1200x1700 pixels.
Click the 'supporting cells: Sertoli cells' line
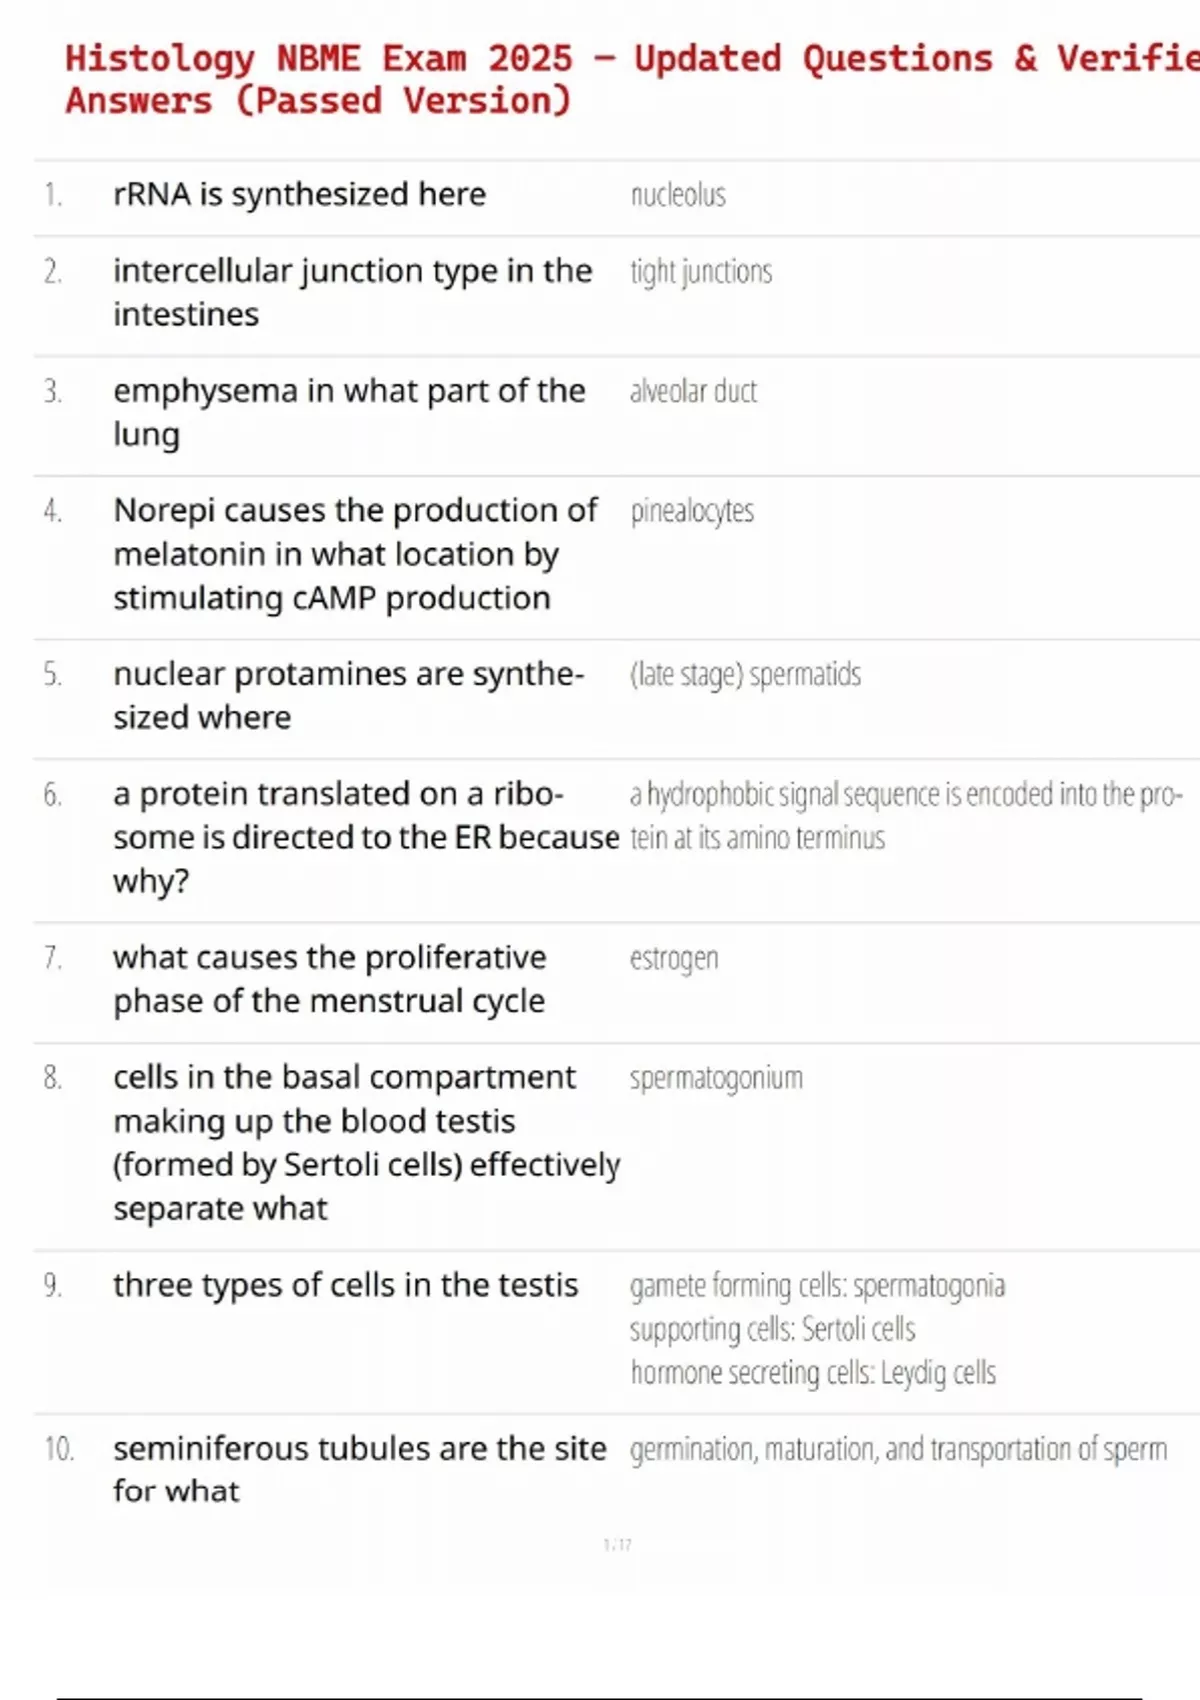point(772,1329)
